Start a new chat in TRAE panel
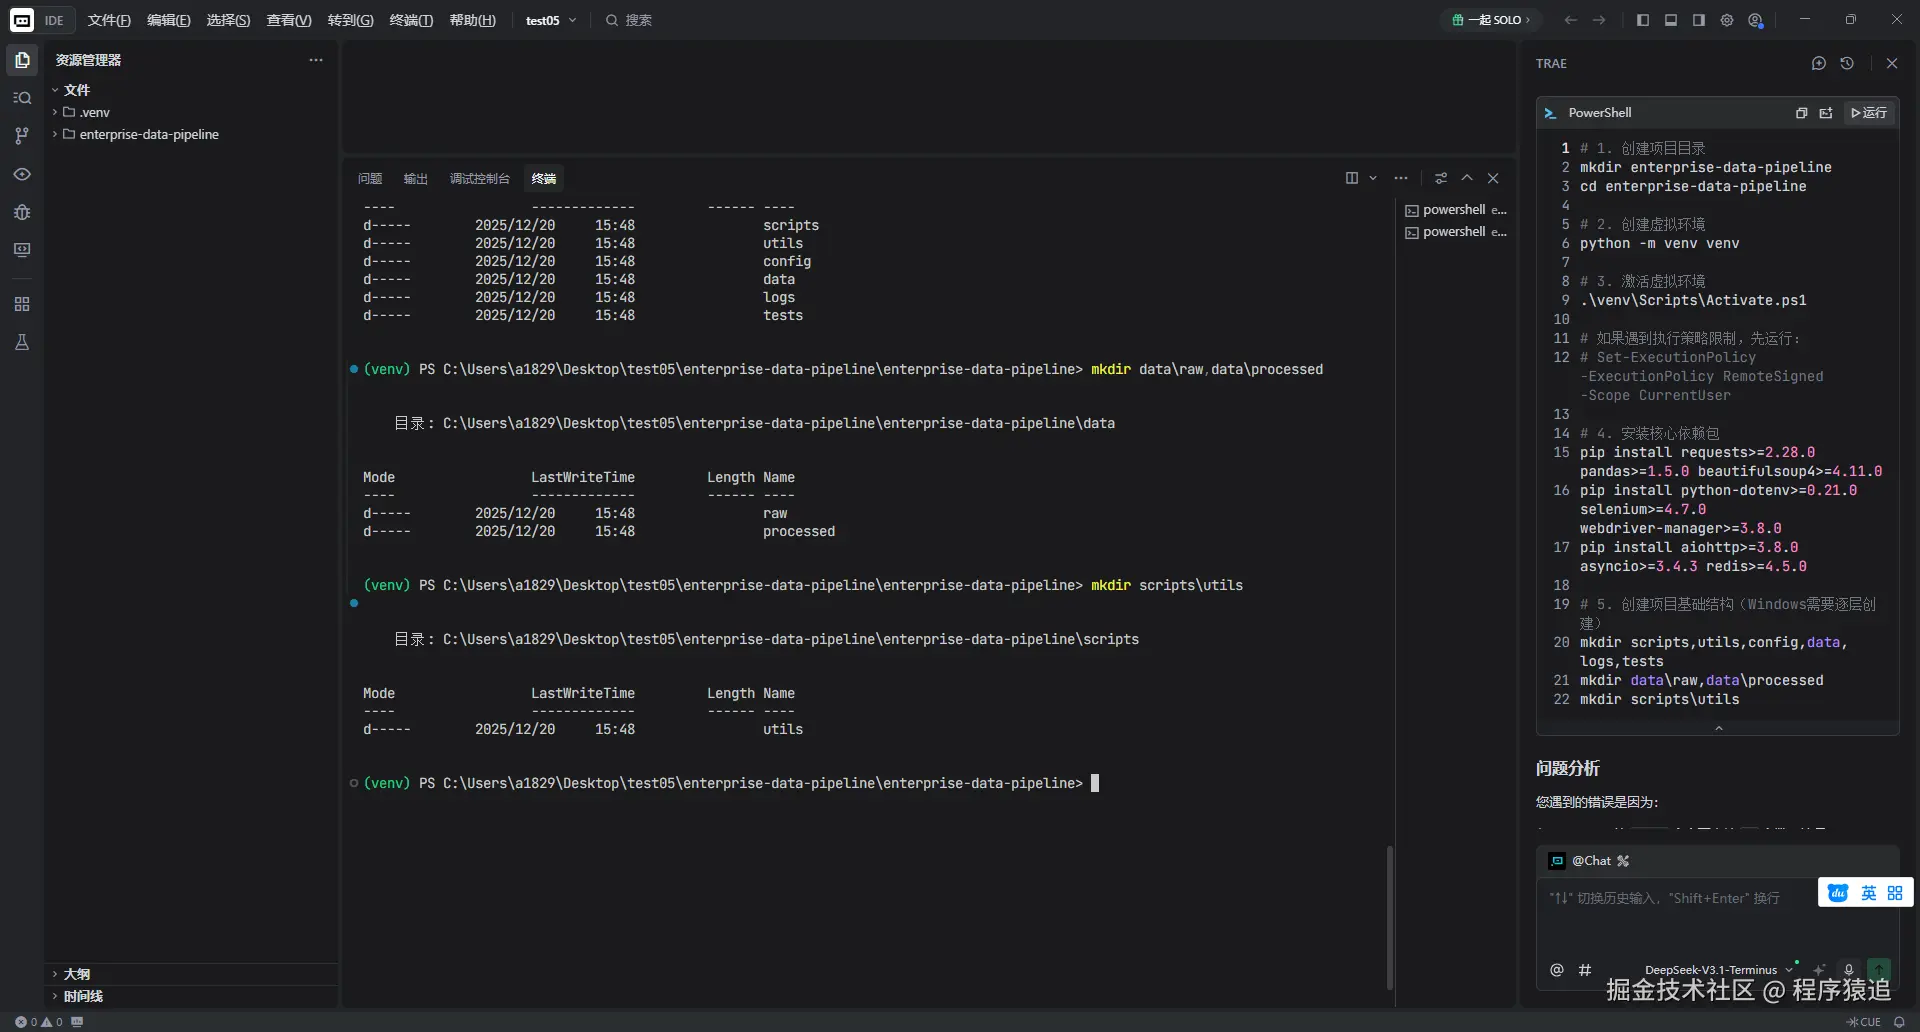 point(1819,63)
